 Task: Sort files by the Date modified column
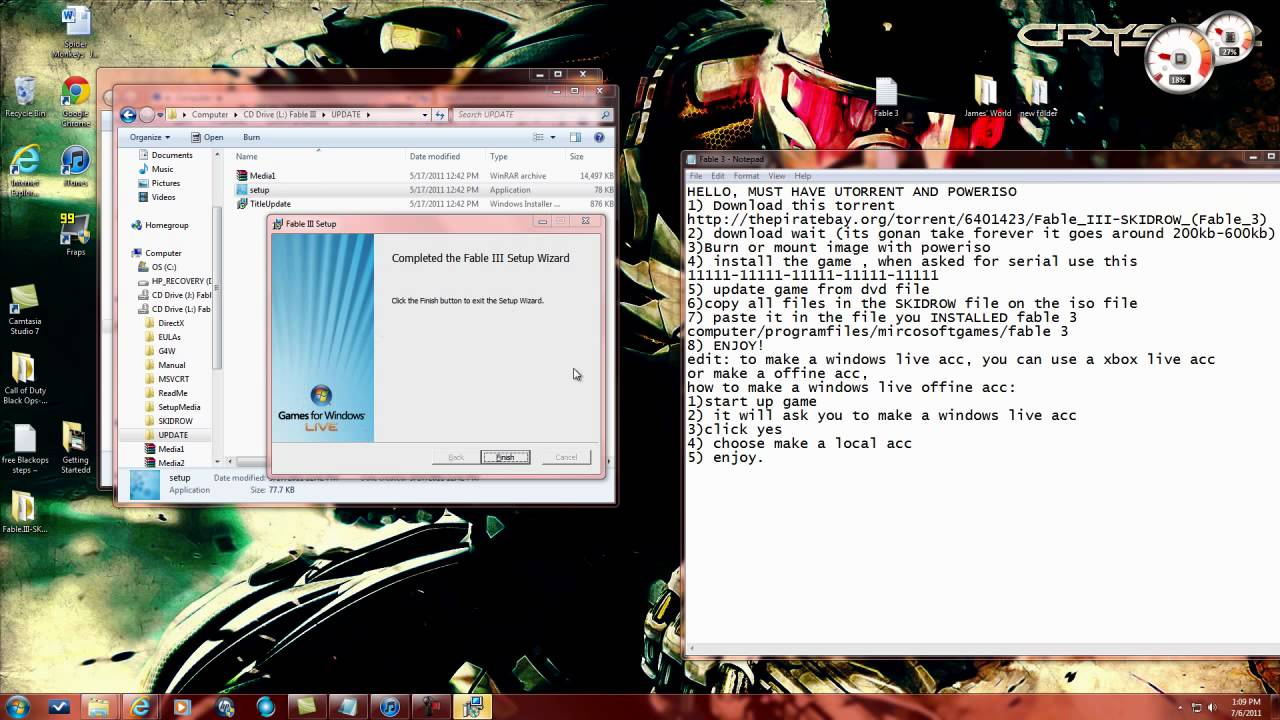445,156
